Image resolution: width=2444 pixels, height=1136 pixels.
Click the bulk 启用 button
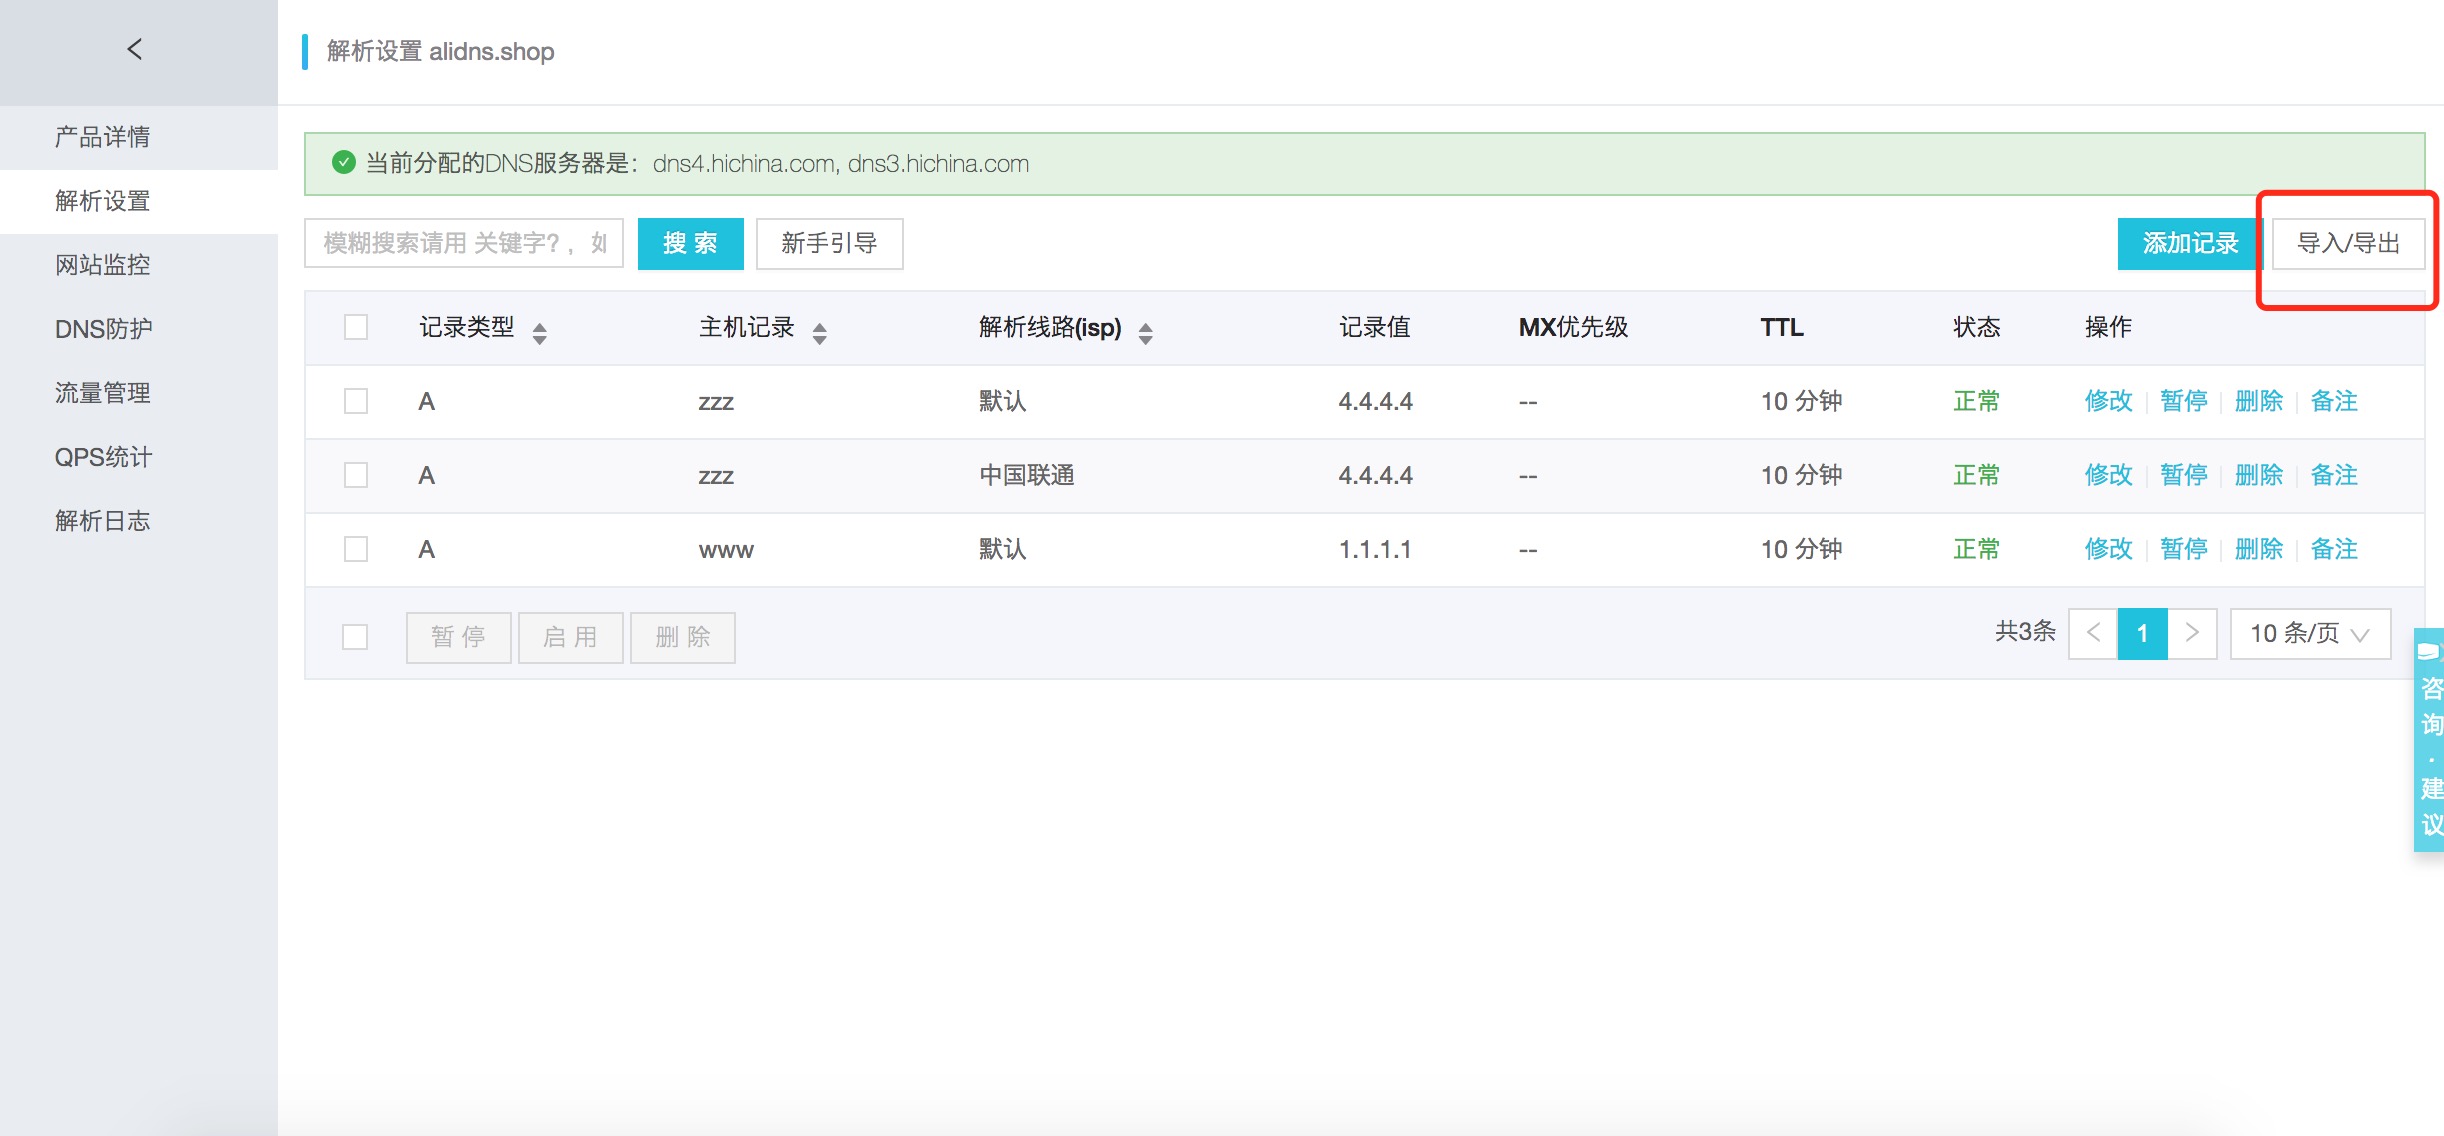570,637
